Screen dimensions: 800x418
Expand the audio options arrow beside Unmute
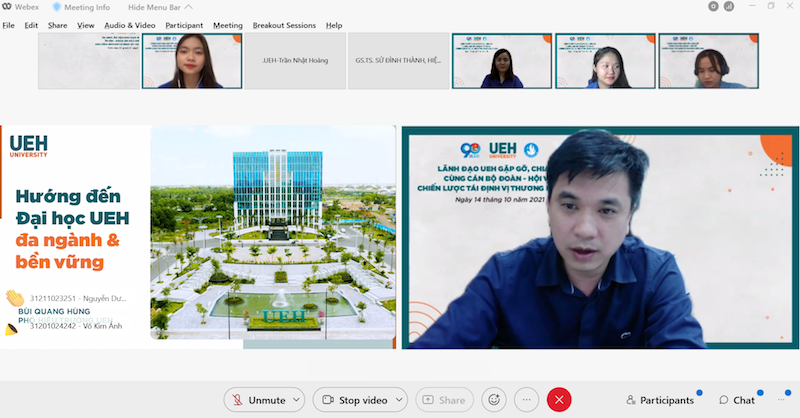(296, 400)
